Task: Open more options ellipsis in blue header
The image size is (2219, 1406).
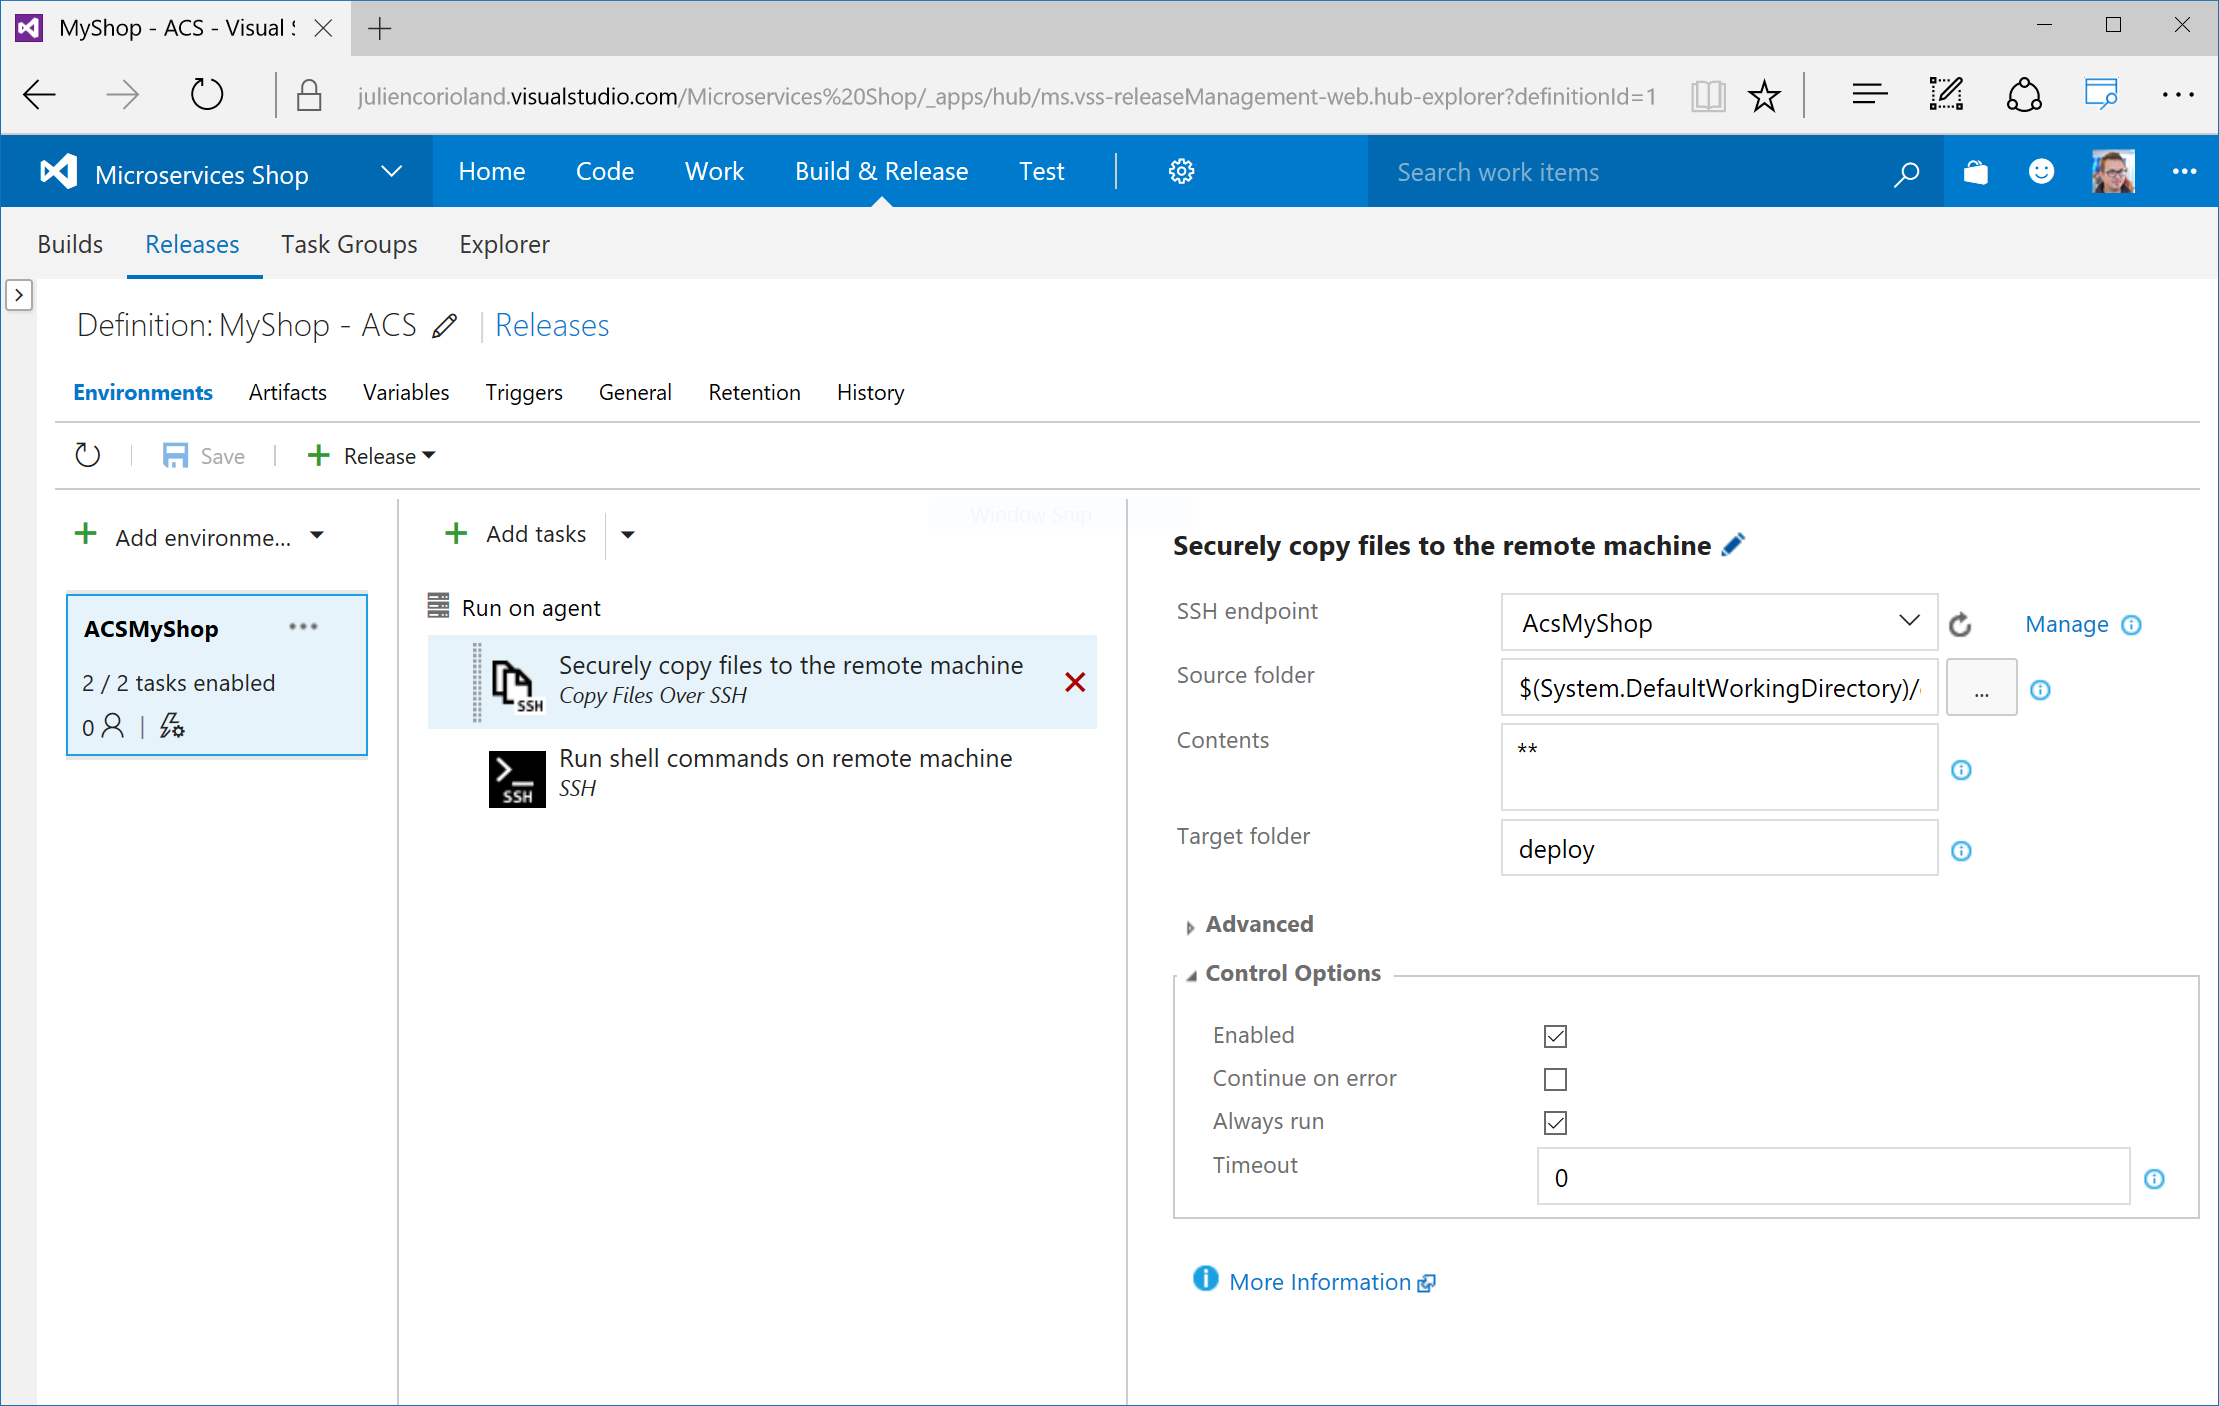Action: point(2184,172)
